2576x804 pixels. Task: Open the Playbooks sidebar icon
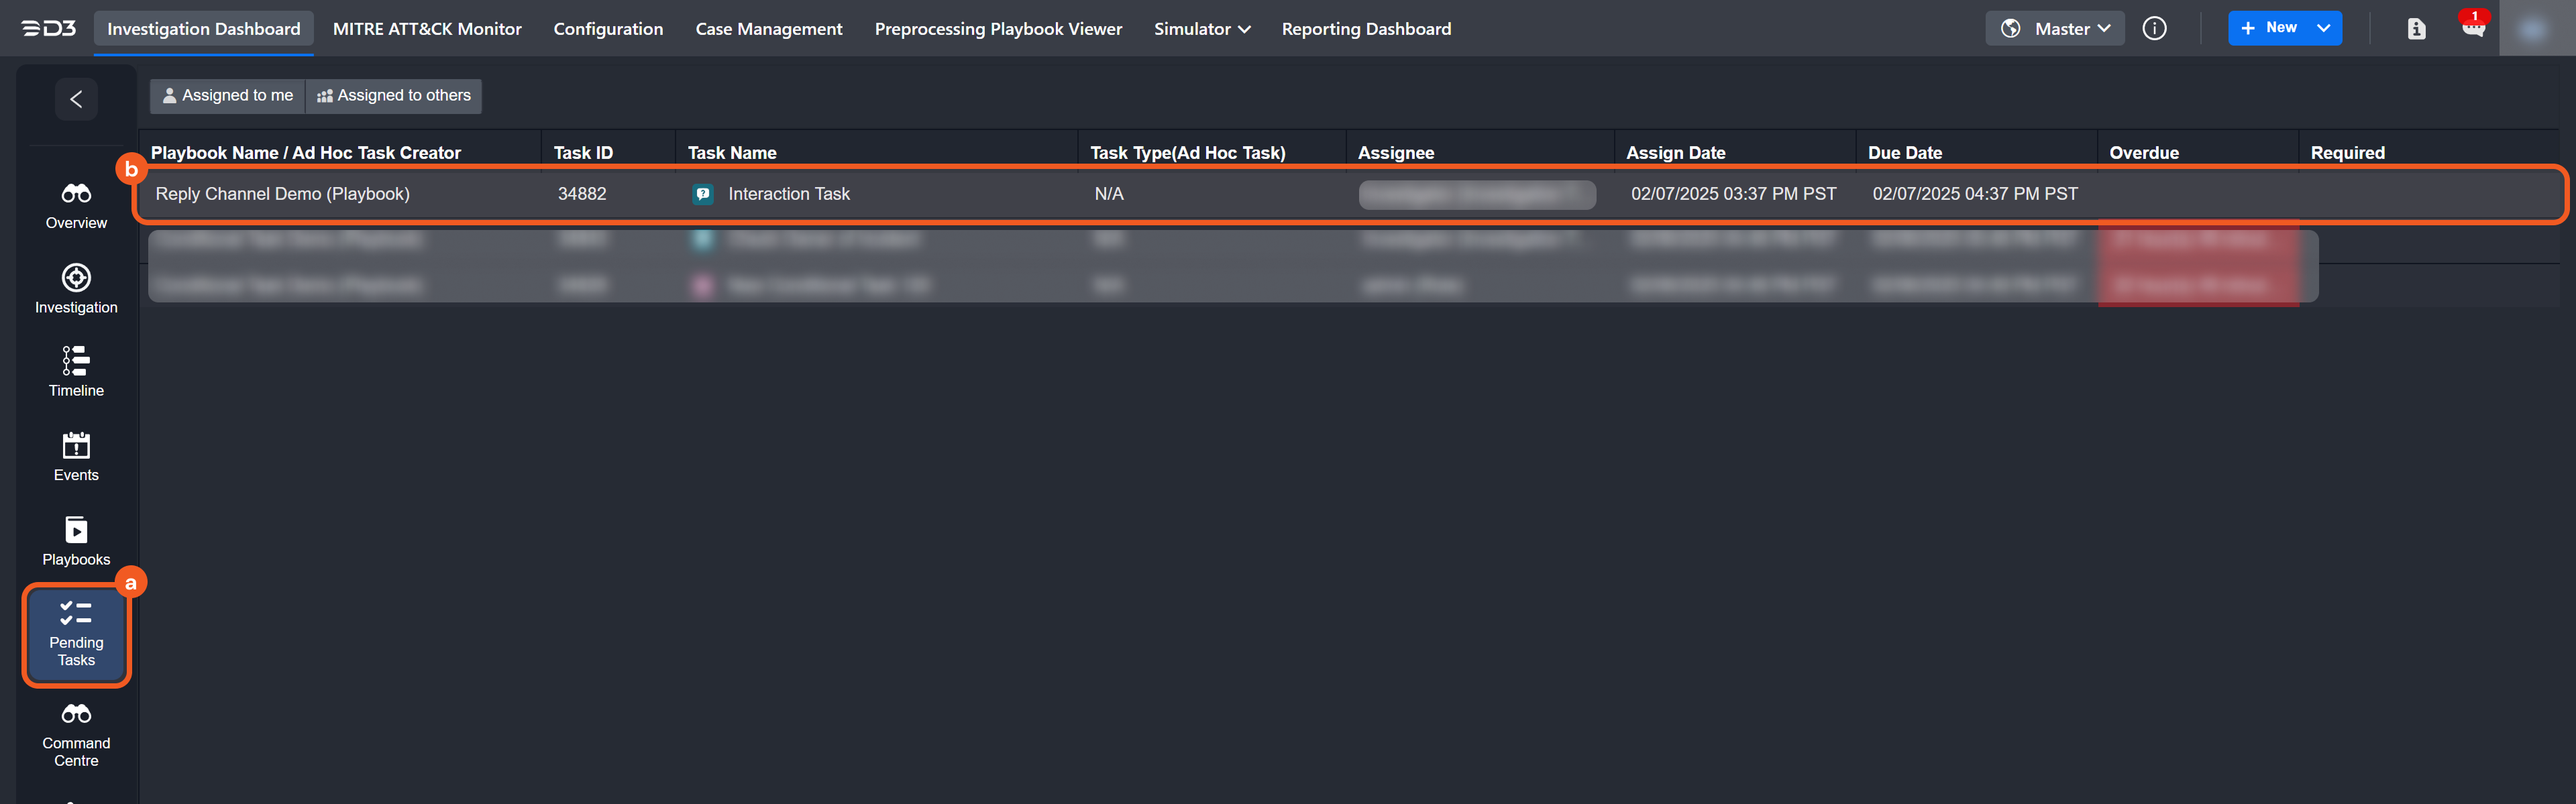(x=76, y=530)
